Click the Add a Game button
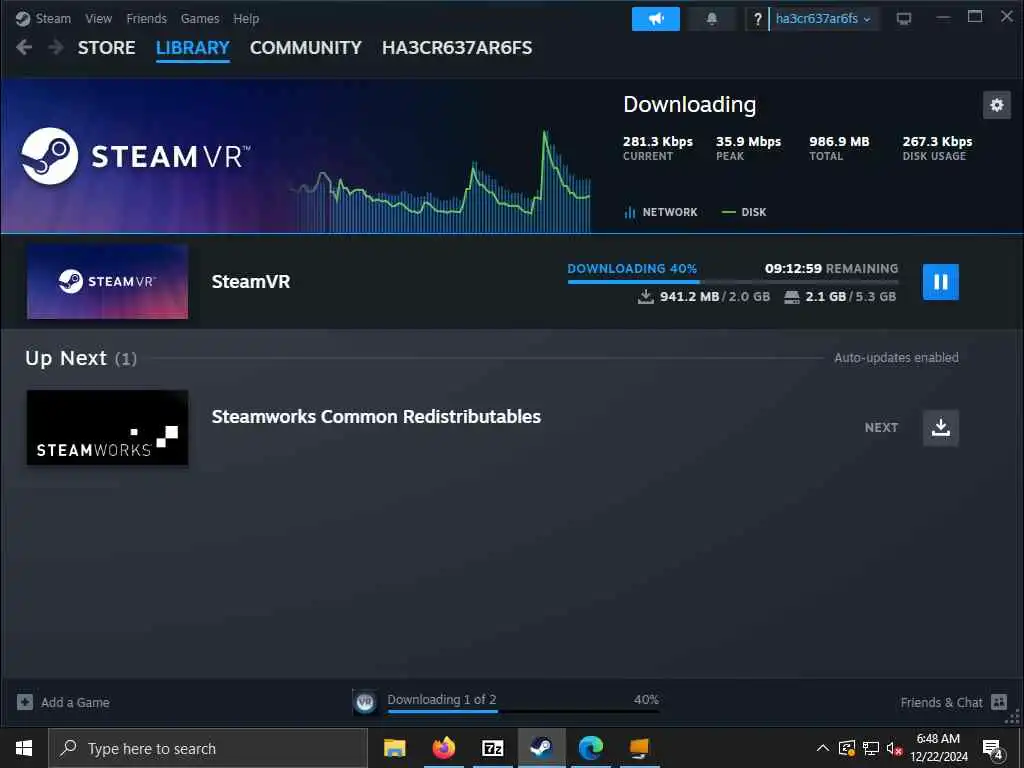Viewport: 1024px width, 768px height. [x=63, y=702]
